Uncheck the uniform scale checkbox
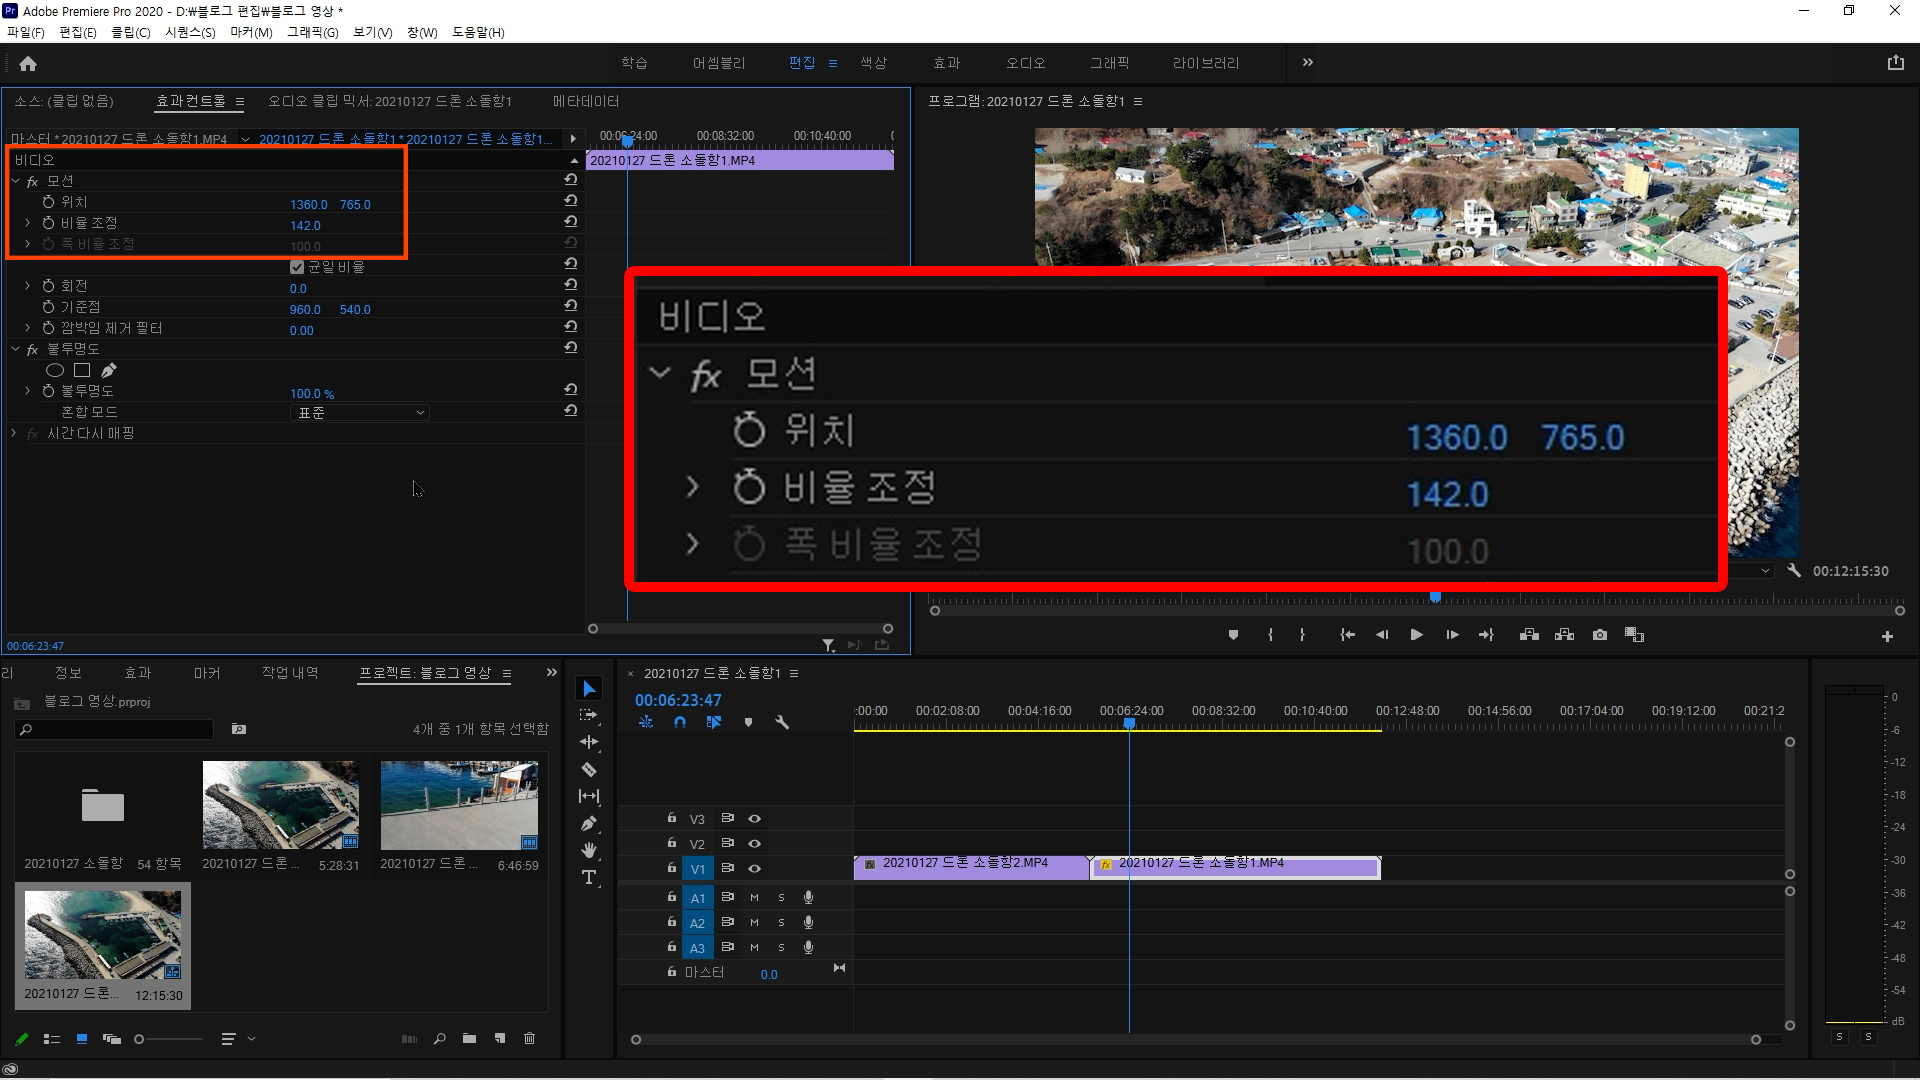 297,267
